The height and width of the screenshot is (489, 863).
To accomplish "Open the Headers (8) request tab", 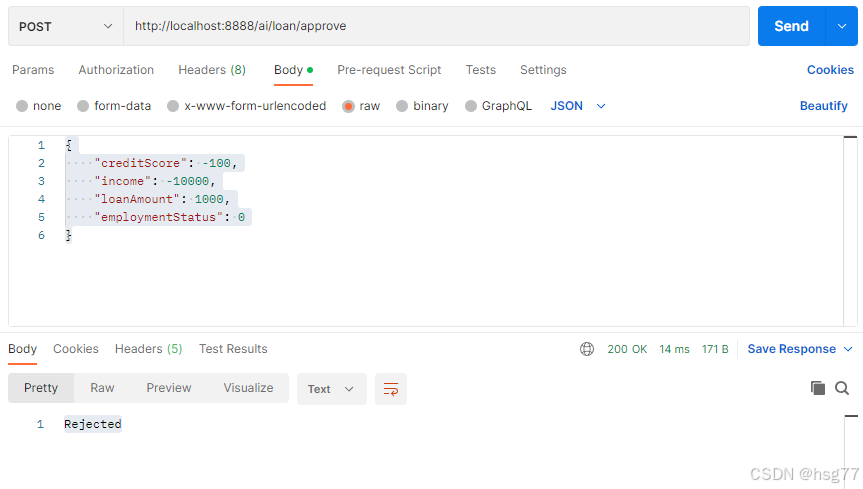I will (x=212, y=70).
